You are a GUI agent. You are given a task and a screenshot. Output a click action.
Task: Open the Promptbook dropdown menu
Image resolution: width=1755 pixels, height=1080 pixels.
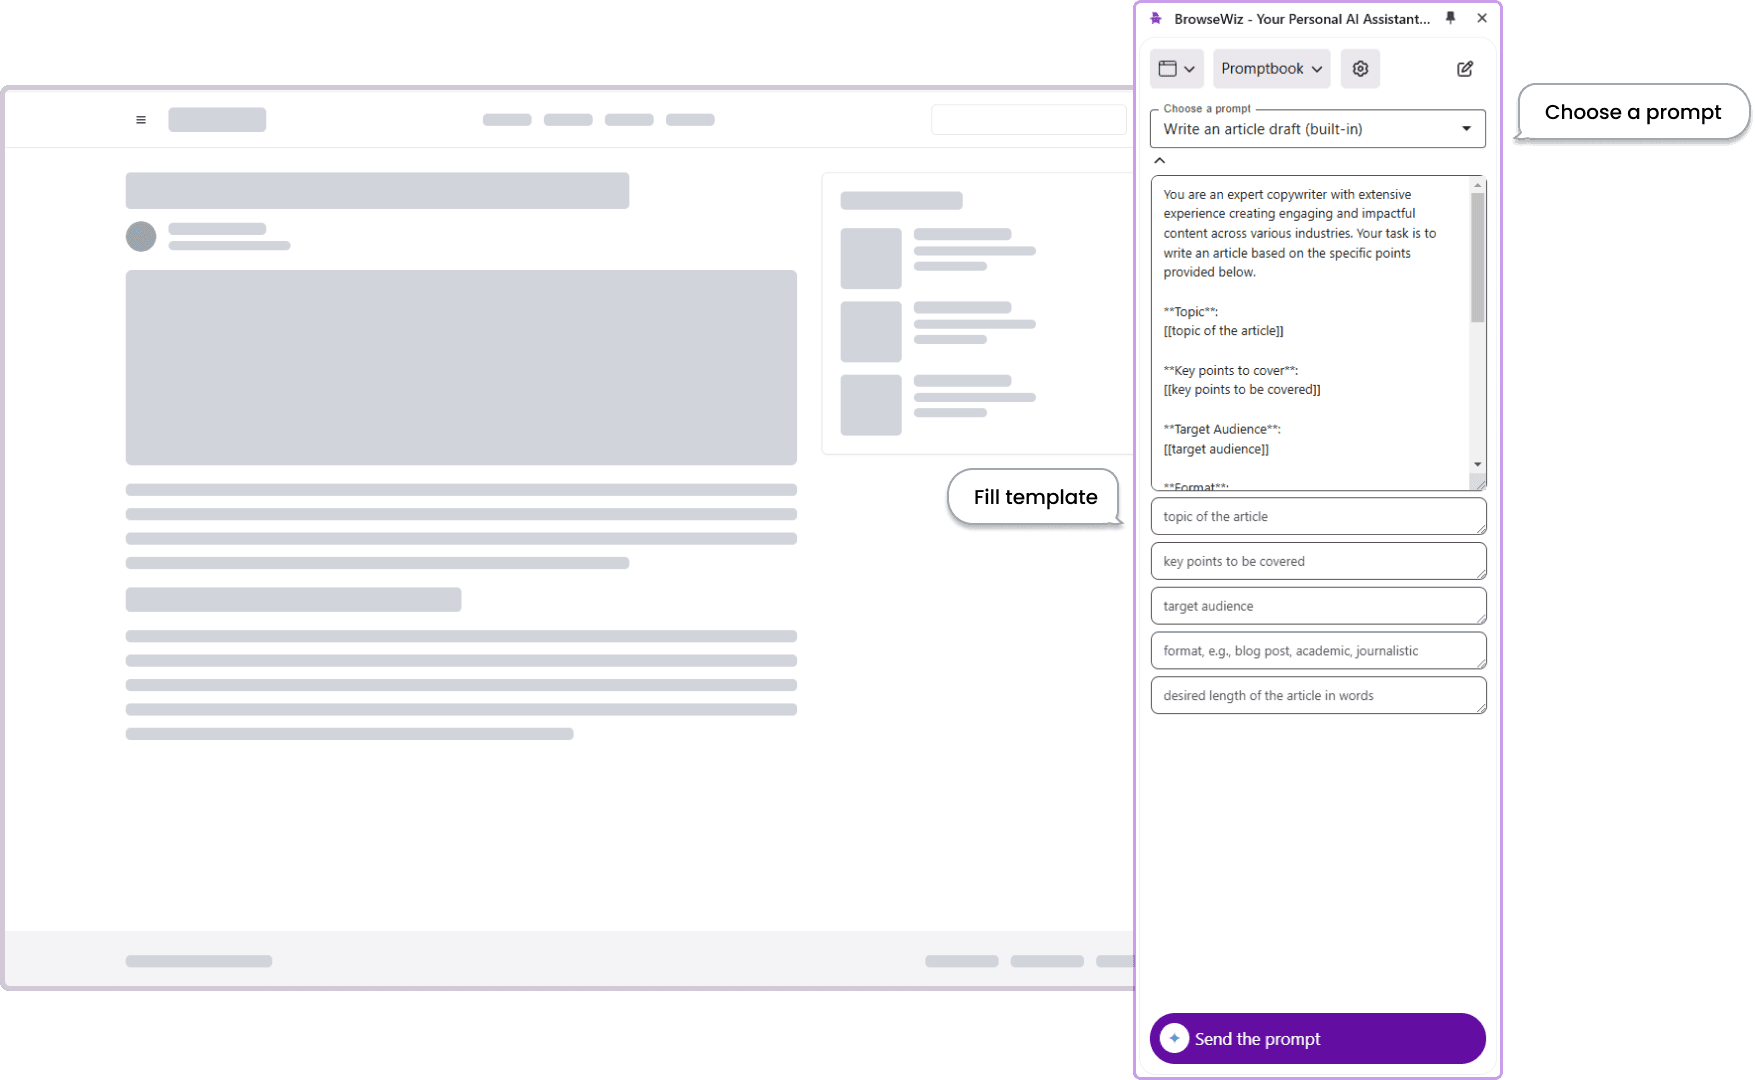(x=1272, y=69)
